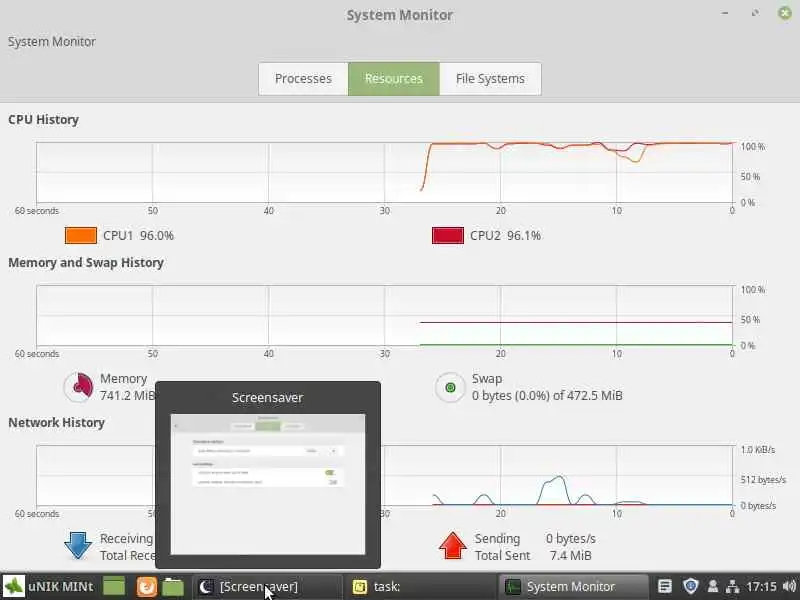Image resolution: width=800 pixels, height=600 pixels.
Task: Click the CPU2 96.1% label
Action: pyautogui.click(x=505, y=235)
